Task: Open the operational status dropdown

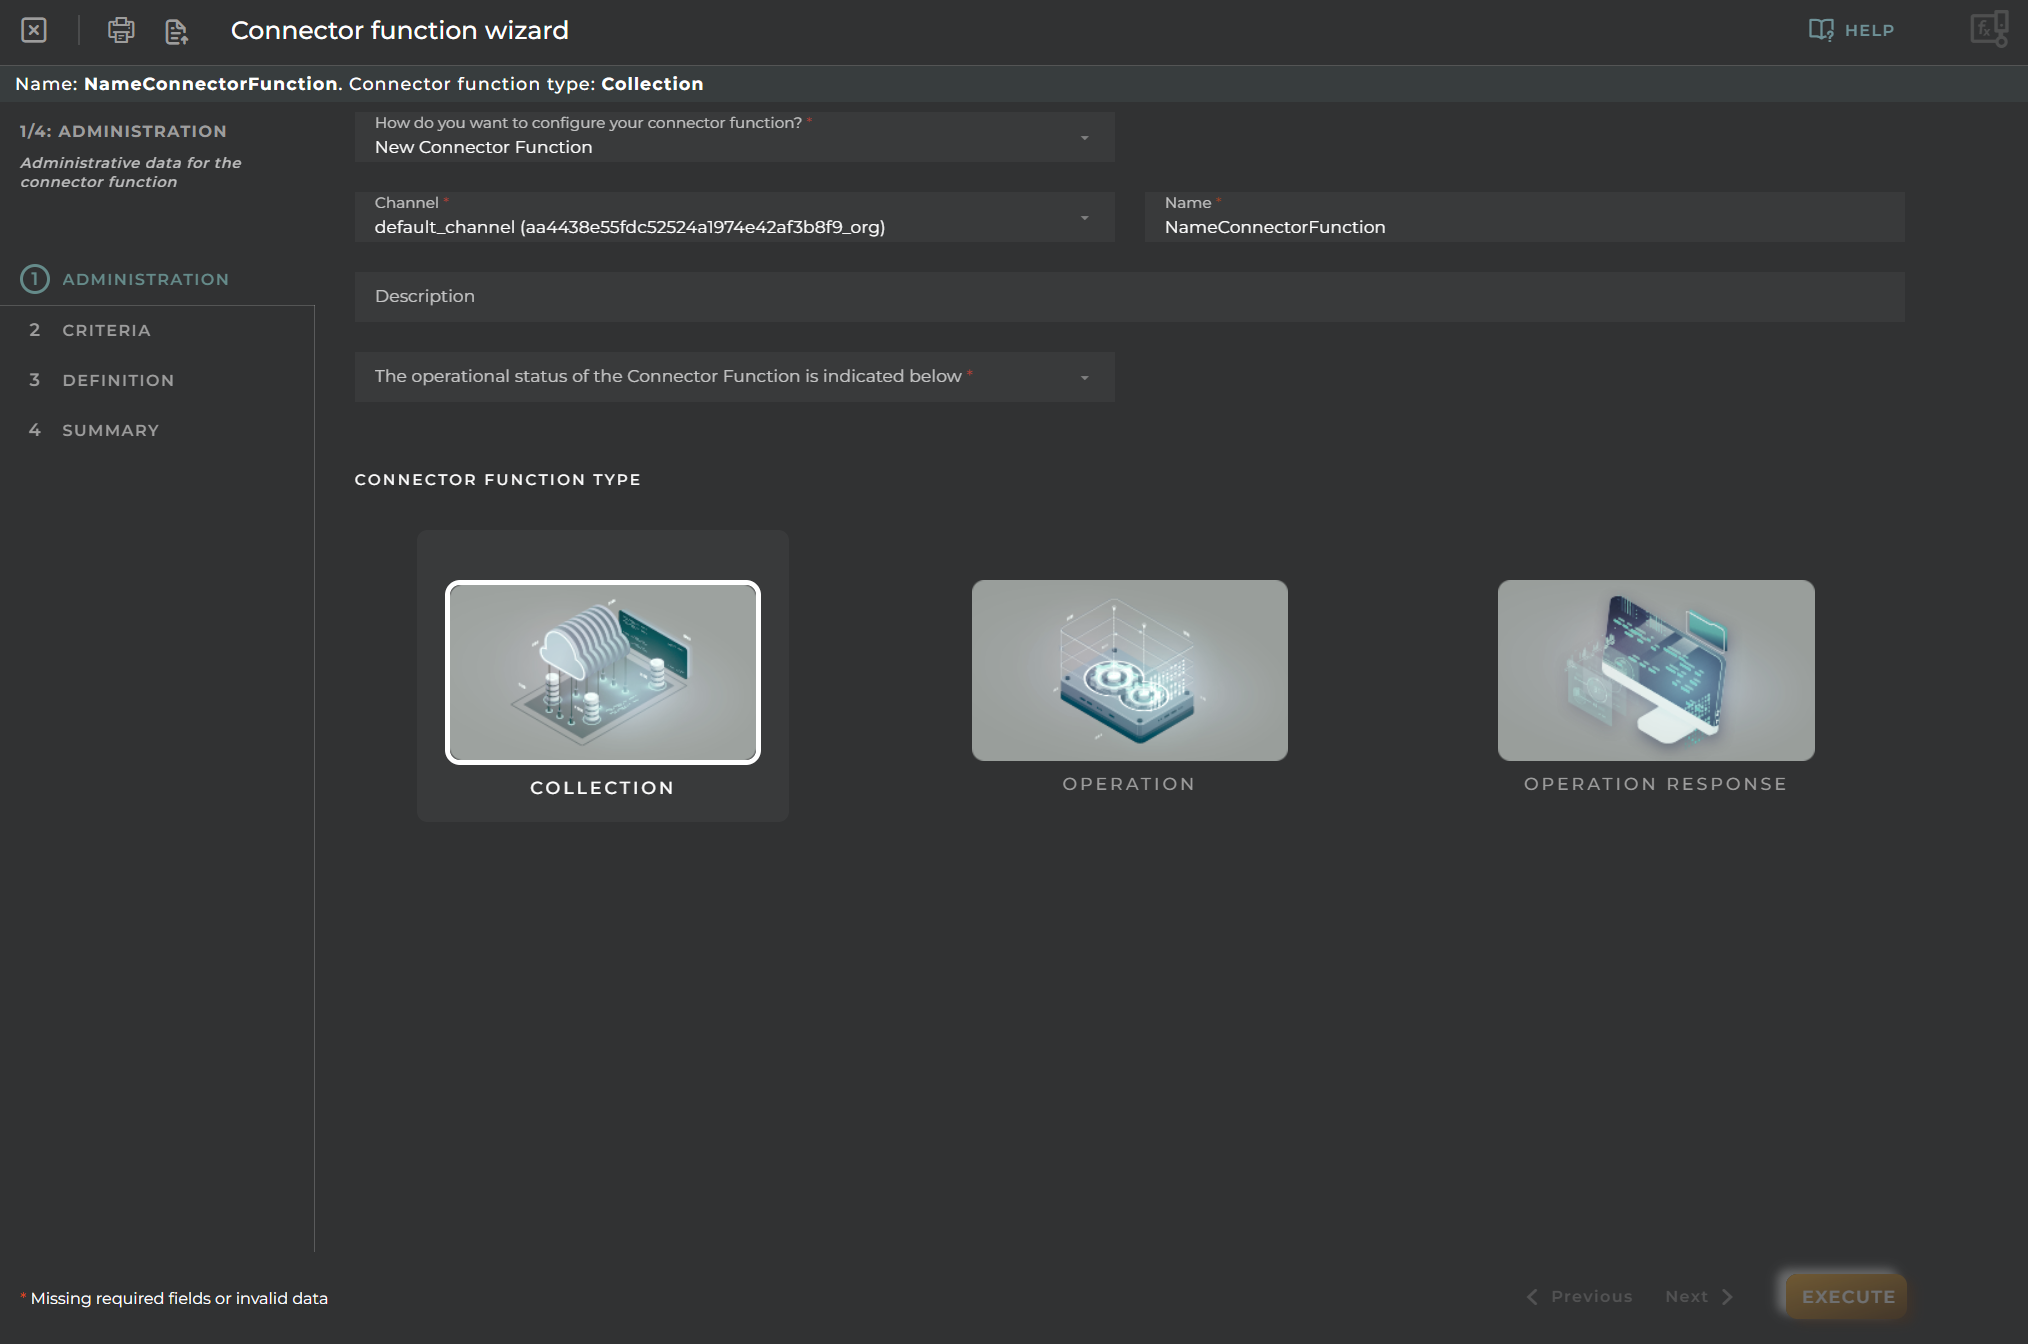Action: (735, 376)
